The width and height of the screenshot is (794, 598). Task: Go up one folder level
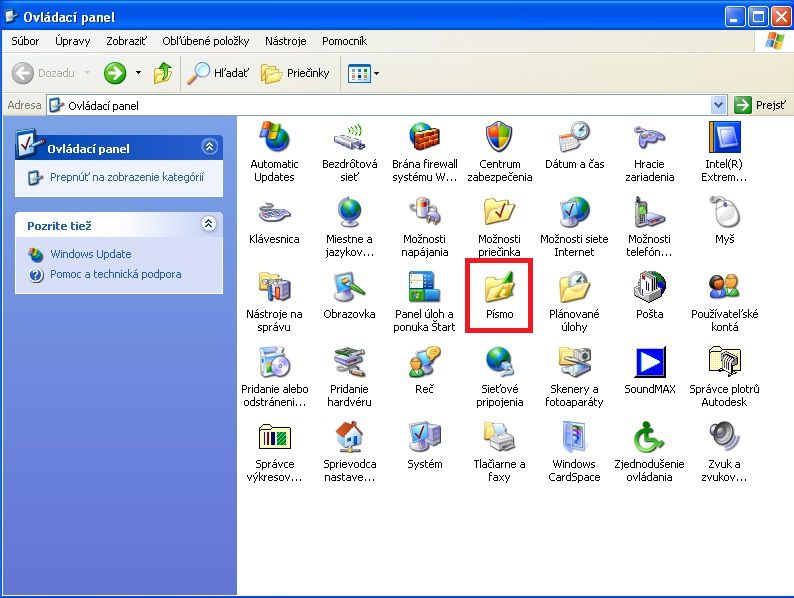162,73
